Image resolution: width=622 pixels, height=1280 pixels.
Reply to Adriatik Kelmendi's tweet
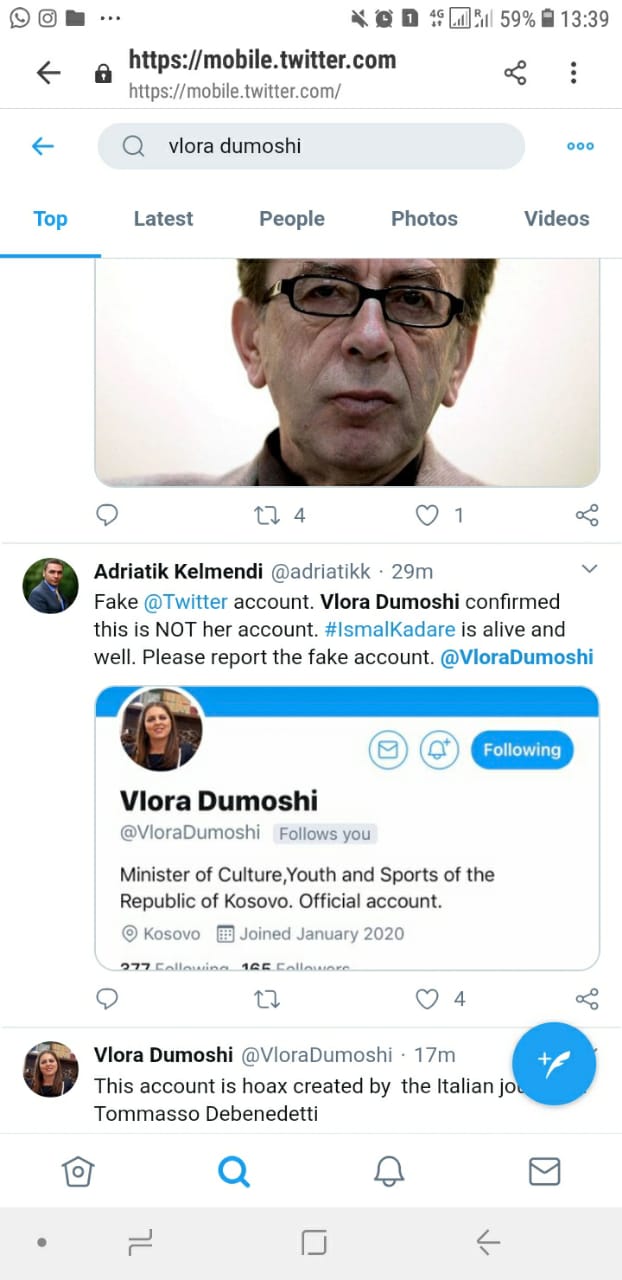point(107,998)
